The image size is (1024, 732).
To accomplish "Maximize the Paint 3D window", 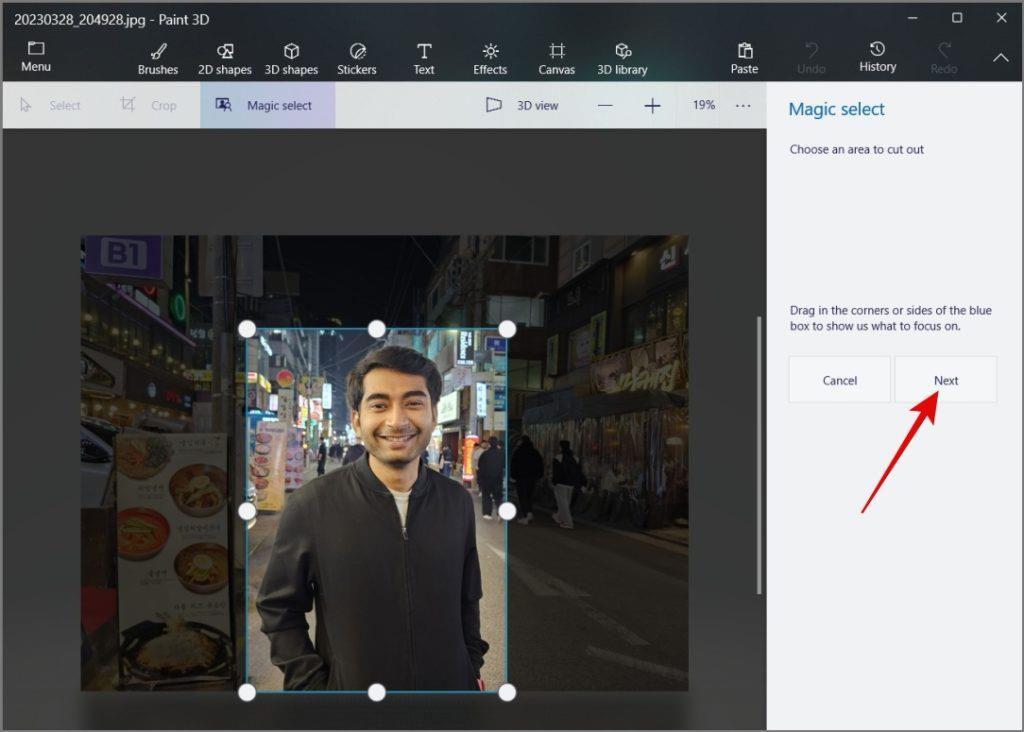I will 957,18.
